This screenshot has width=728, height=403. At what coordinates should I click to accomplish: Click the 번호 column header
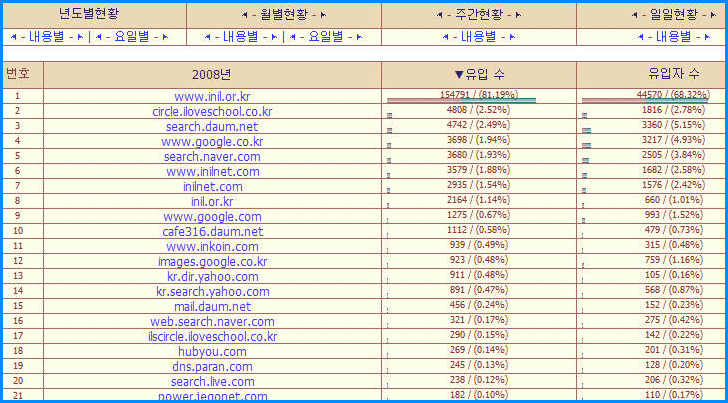coord(17,73)
